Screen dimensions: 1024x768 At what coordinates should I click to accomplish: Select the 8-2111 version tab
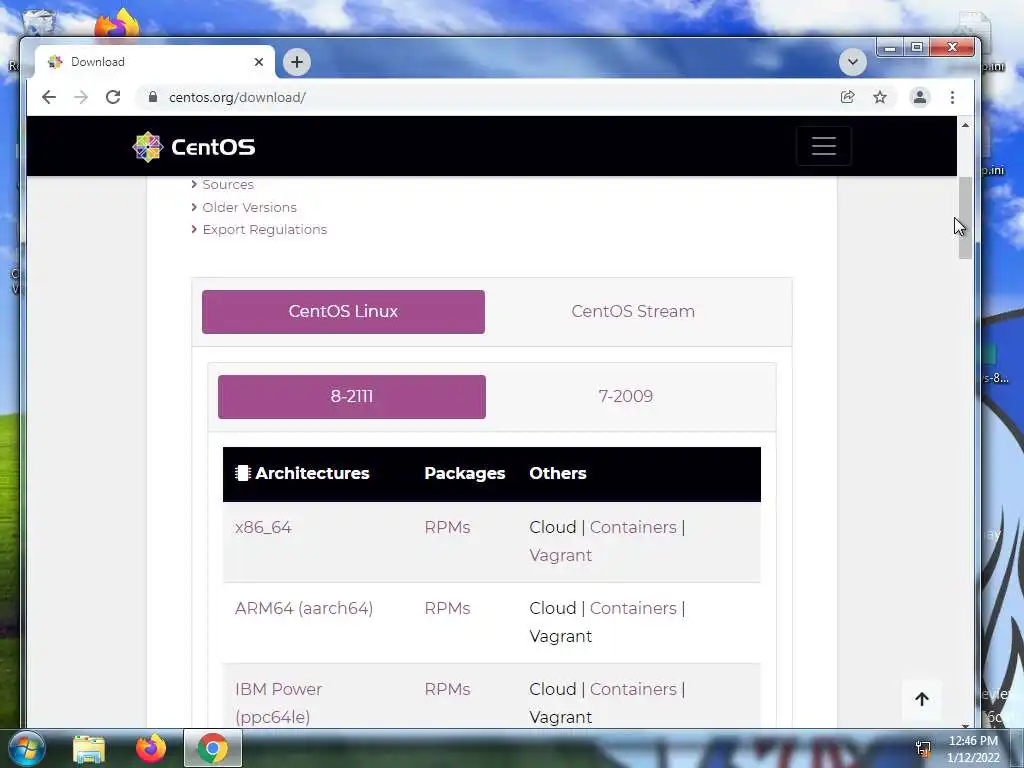(352, 396)
